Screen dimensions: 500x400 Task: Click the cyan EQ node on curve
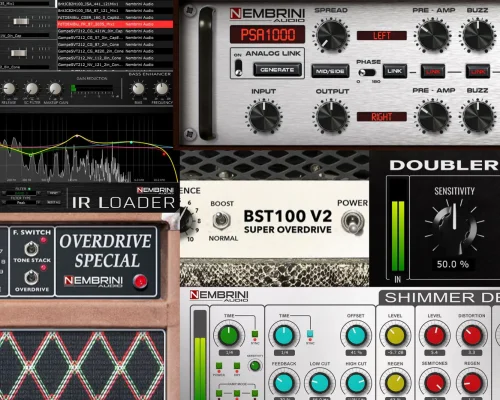coord(132,142)
